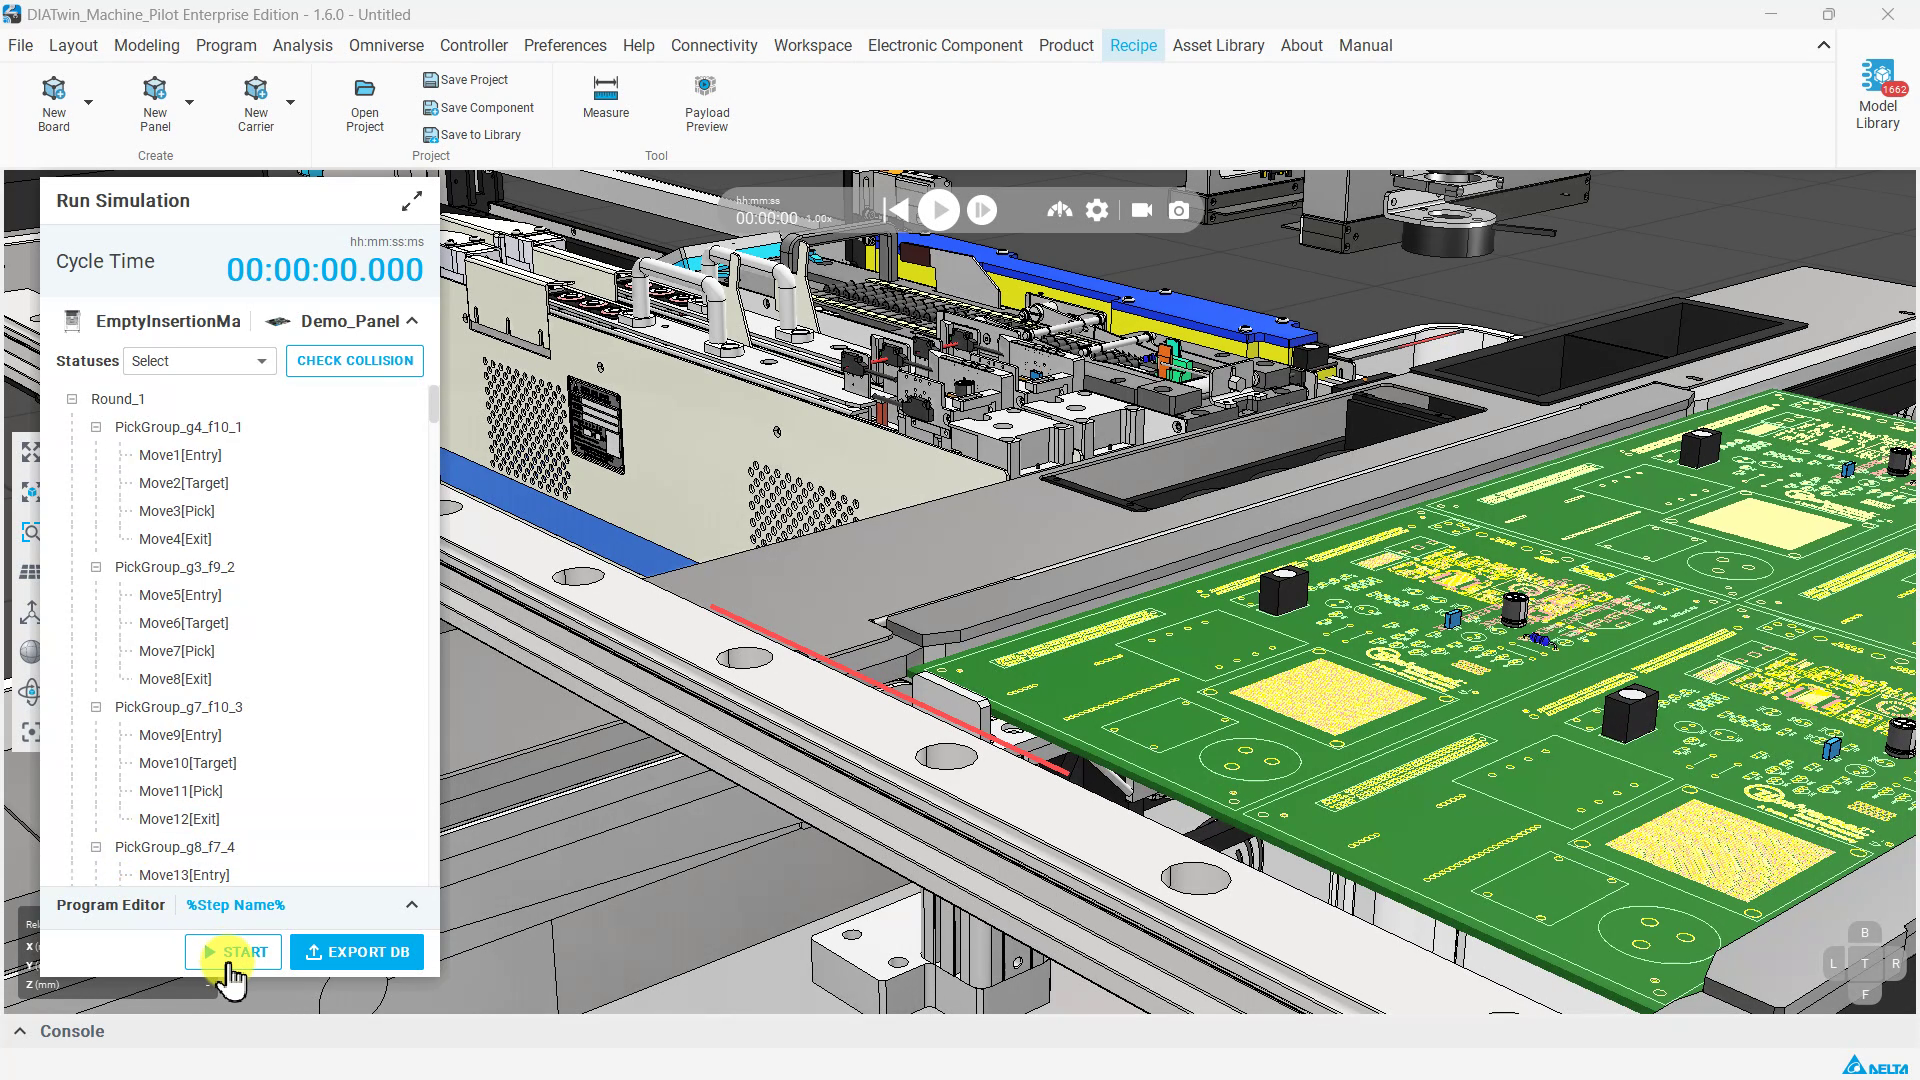The image size is (1920, 1080).
Task: Take a viewport snapshot with the camera icon
Action: (1179, 210)
